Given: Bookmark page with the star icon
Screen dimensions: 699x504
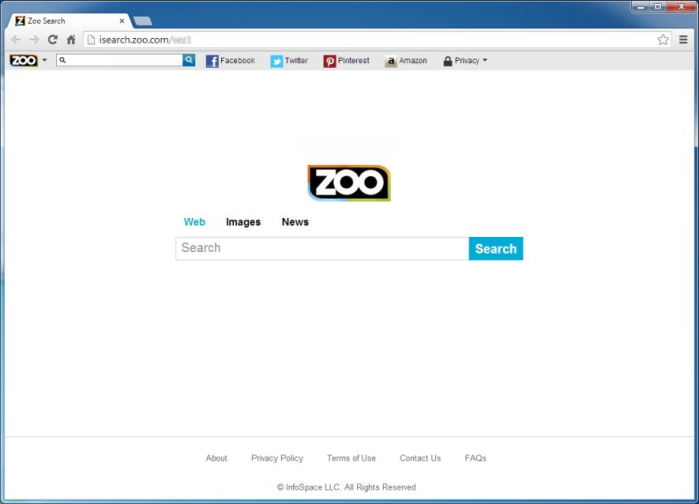Looking at the screenshot, I should tap(663, 40).
